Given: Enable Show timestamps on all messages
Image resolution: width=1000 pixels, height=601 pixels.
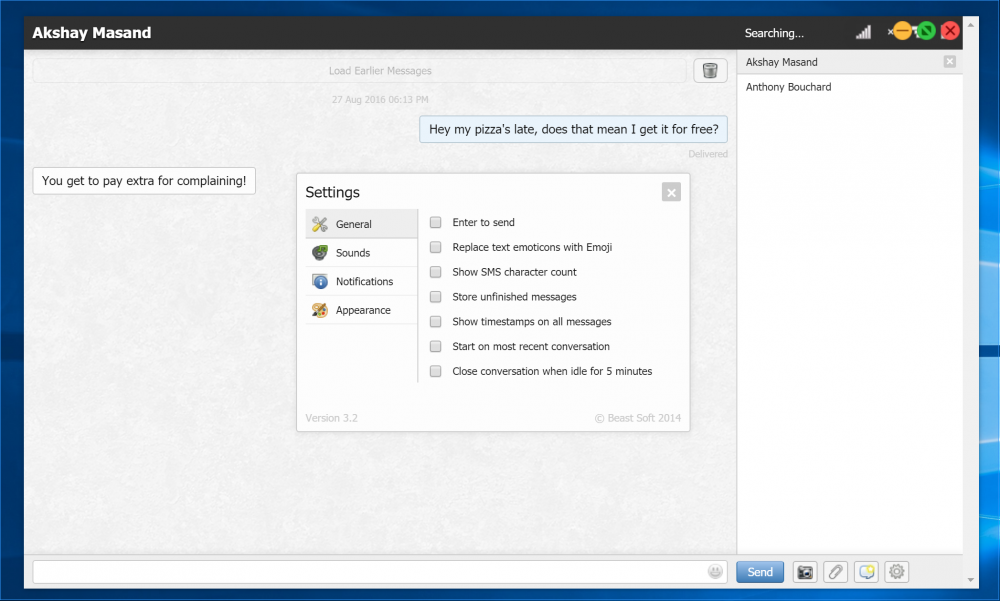Looking at the screenshot, I should tap(436, 322).
